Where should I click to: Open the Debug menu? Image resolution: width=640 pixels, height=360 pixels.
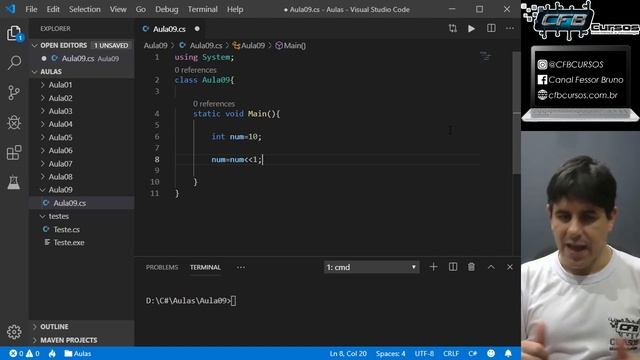point(167,9)
